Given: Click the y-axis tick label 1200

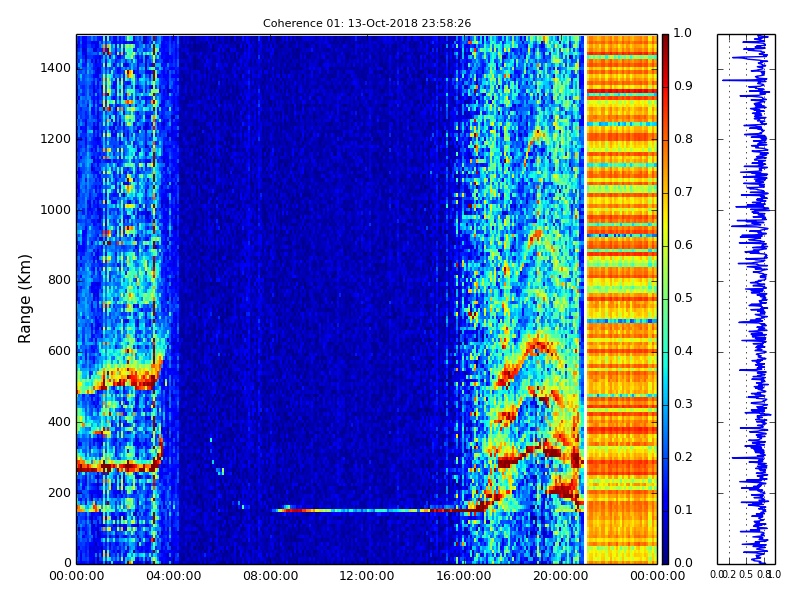Looking at the screenshot, I should tap(56, 139).
